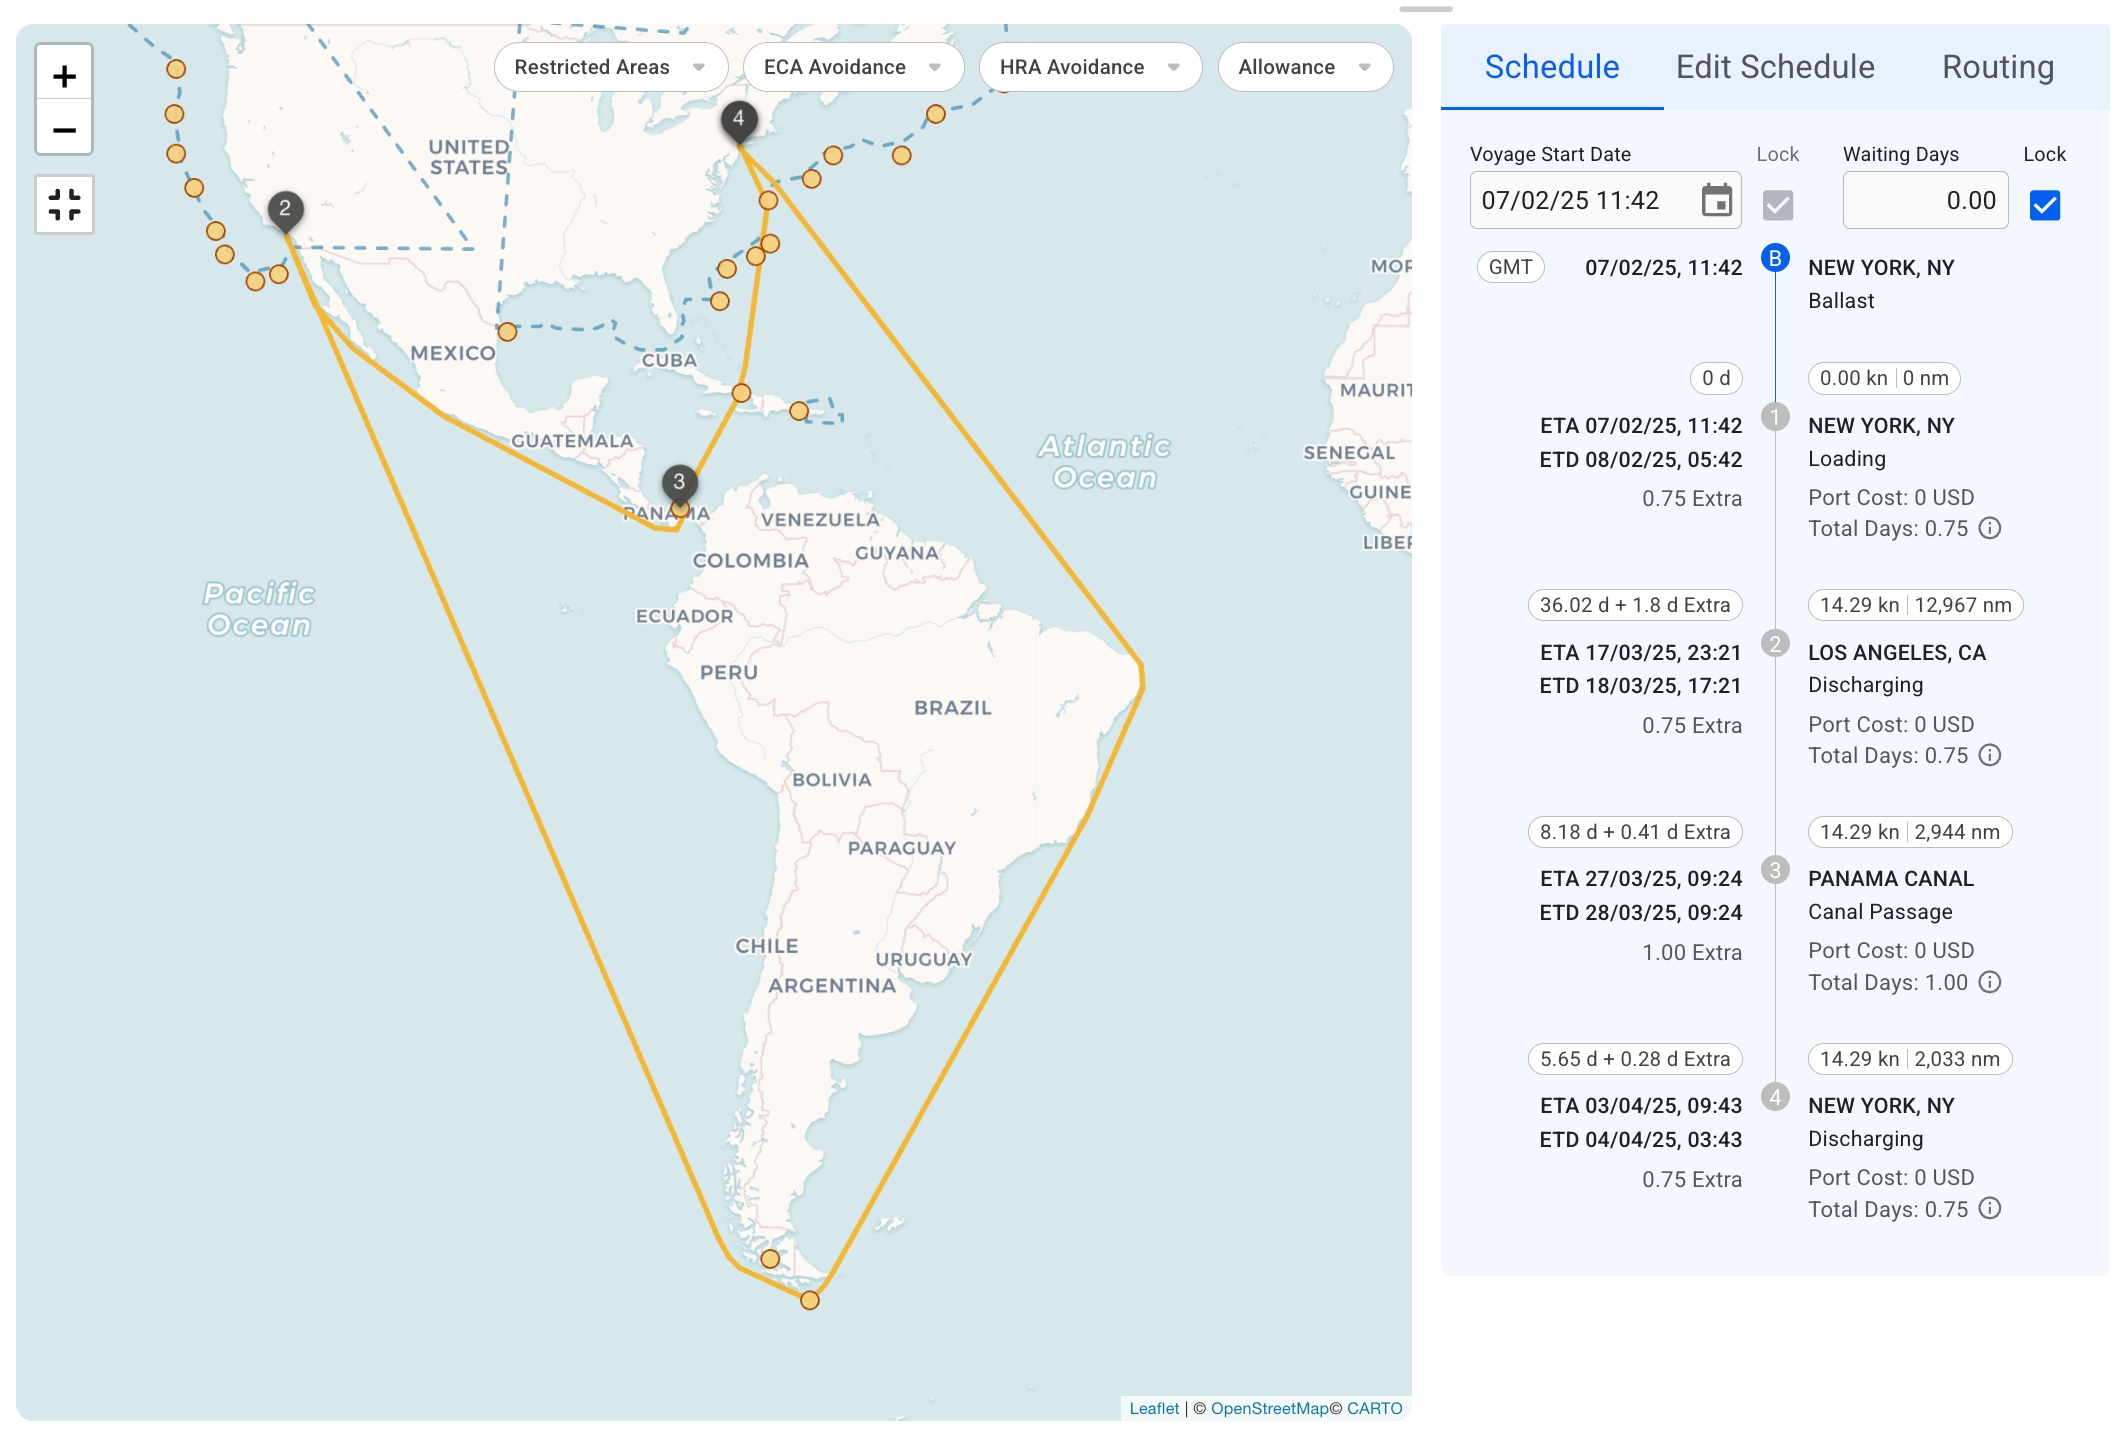Exit fullscreen map view
Screen dimensions: 2128x1438
(64, 205)
